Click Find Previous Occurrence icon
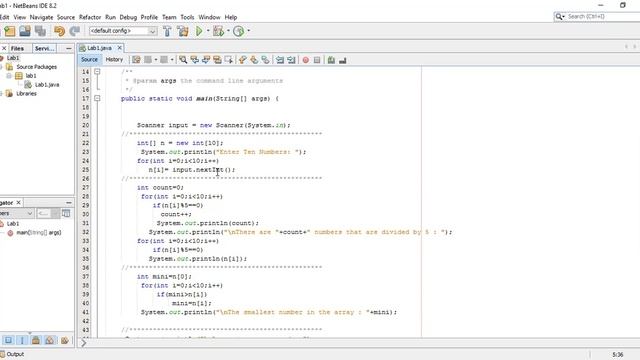This screenshot has width=640, height=360. [x=195, y=60]
